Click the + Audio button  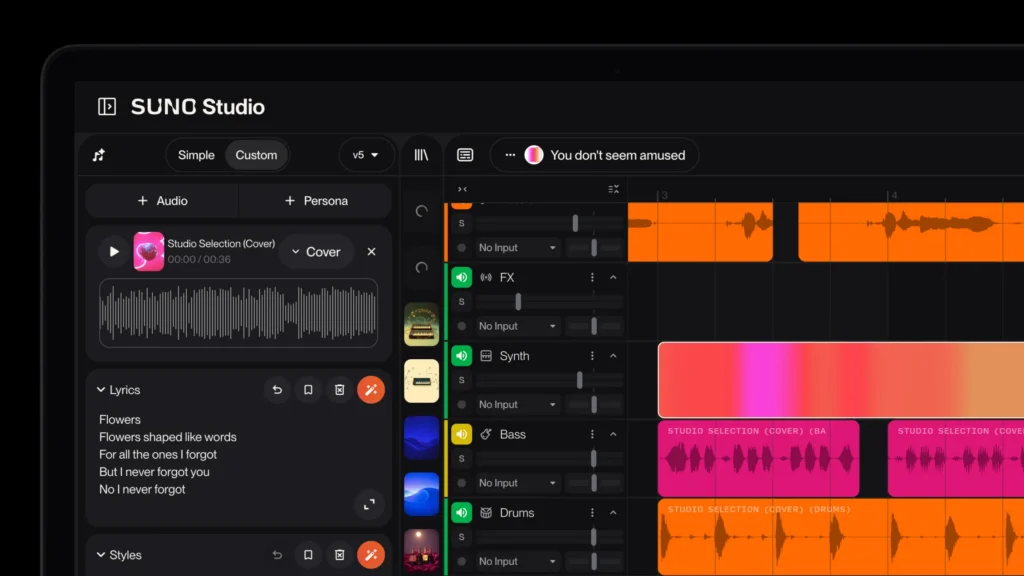[x=162, y=200]
